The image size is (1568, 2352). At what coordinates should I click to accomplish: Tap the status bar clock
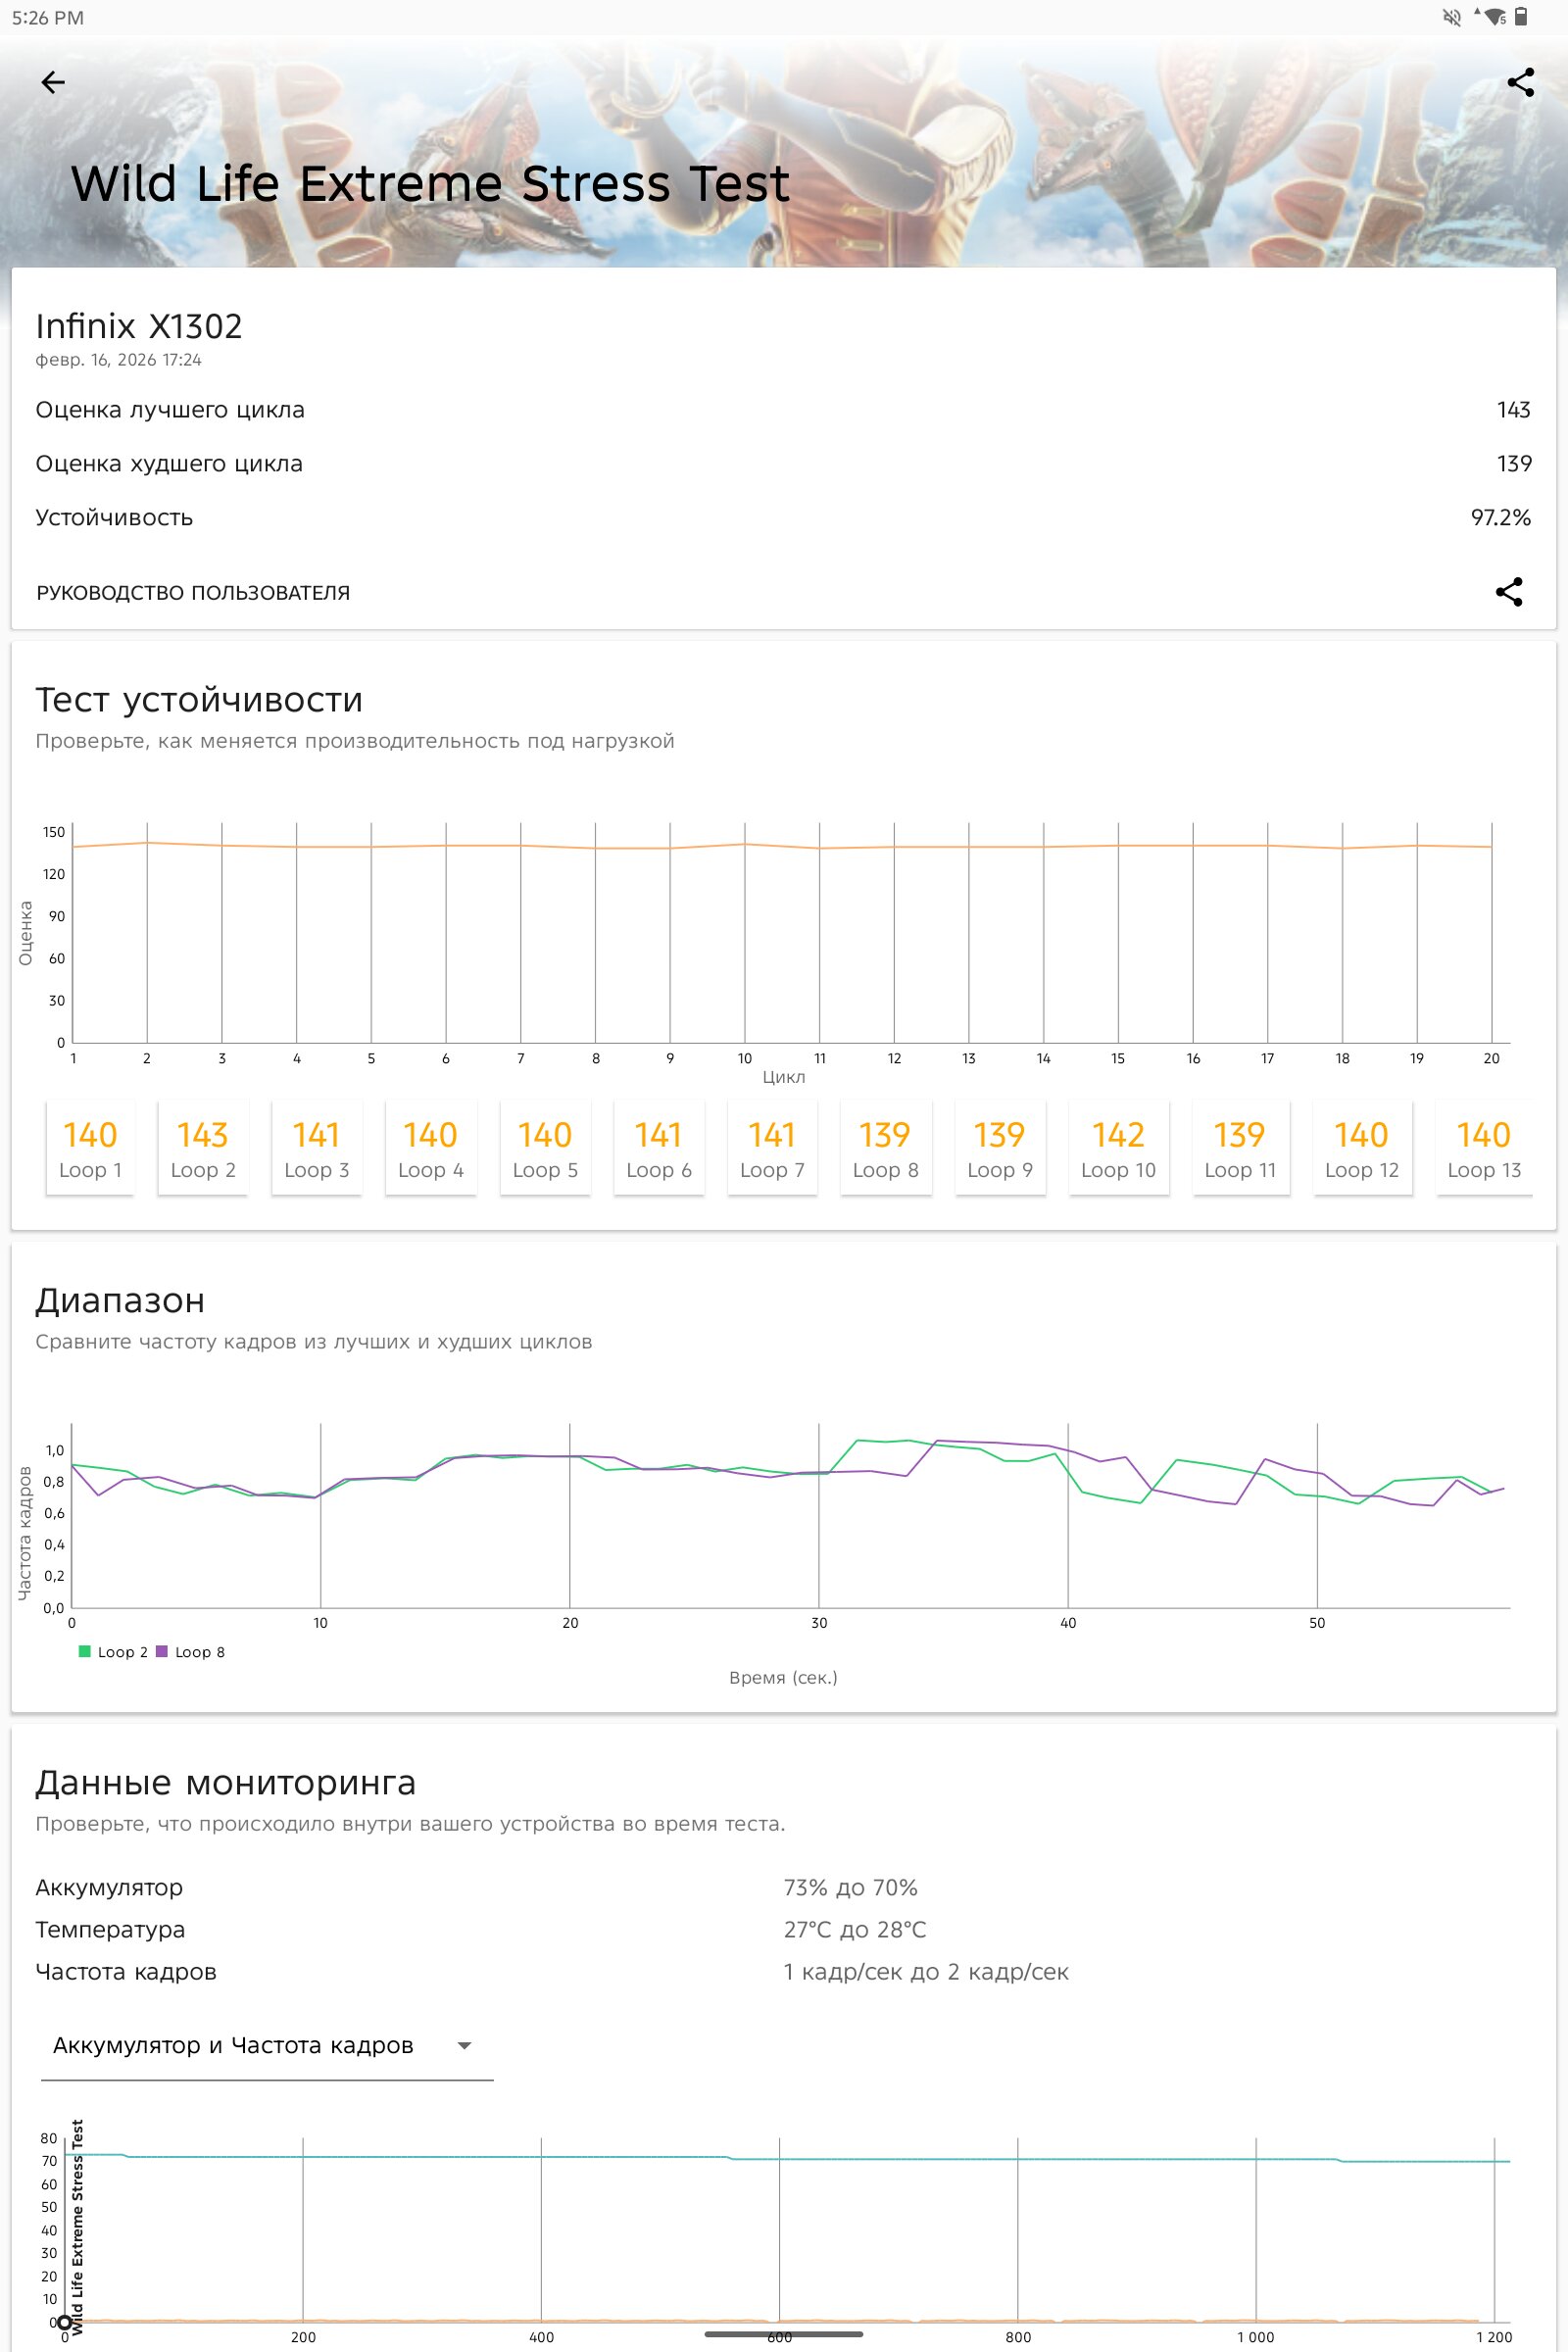[x=48, y=18]
